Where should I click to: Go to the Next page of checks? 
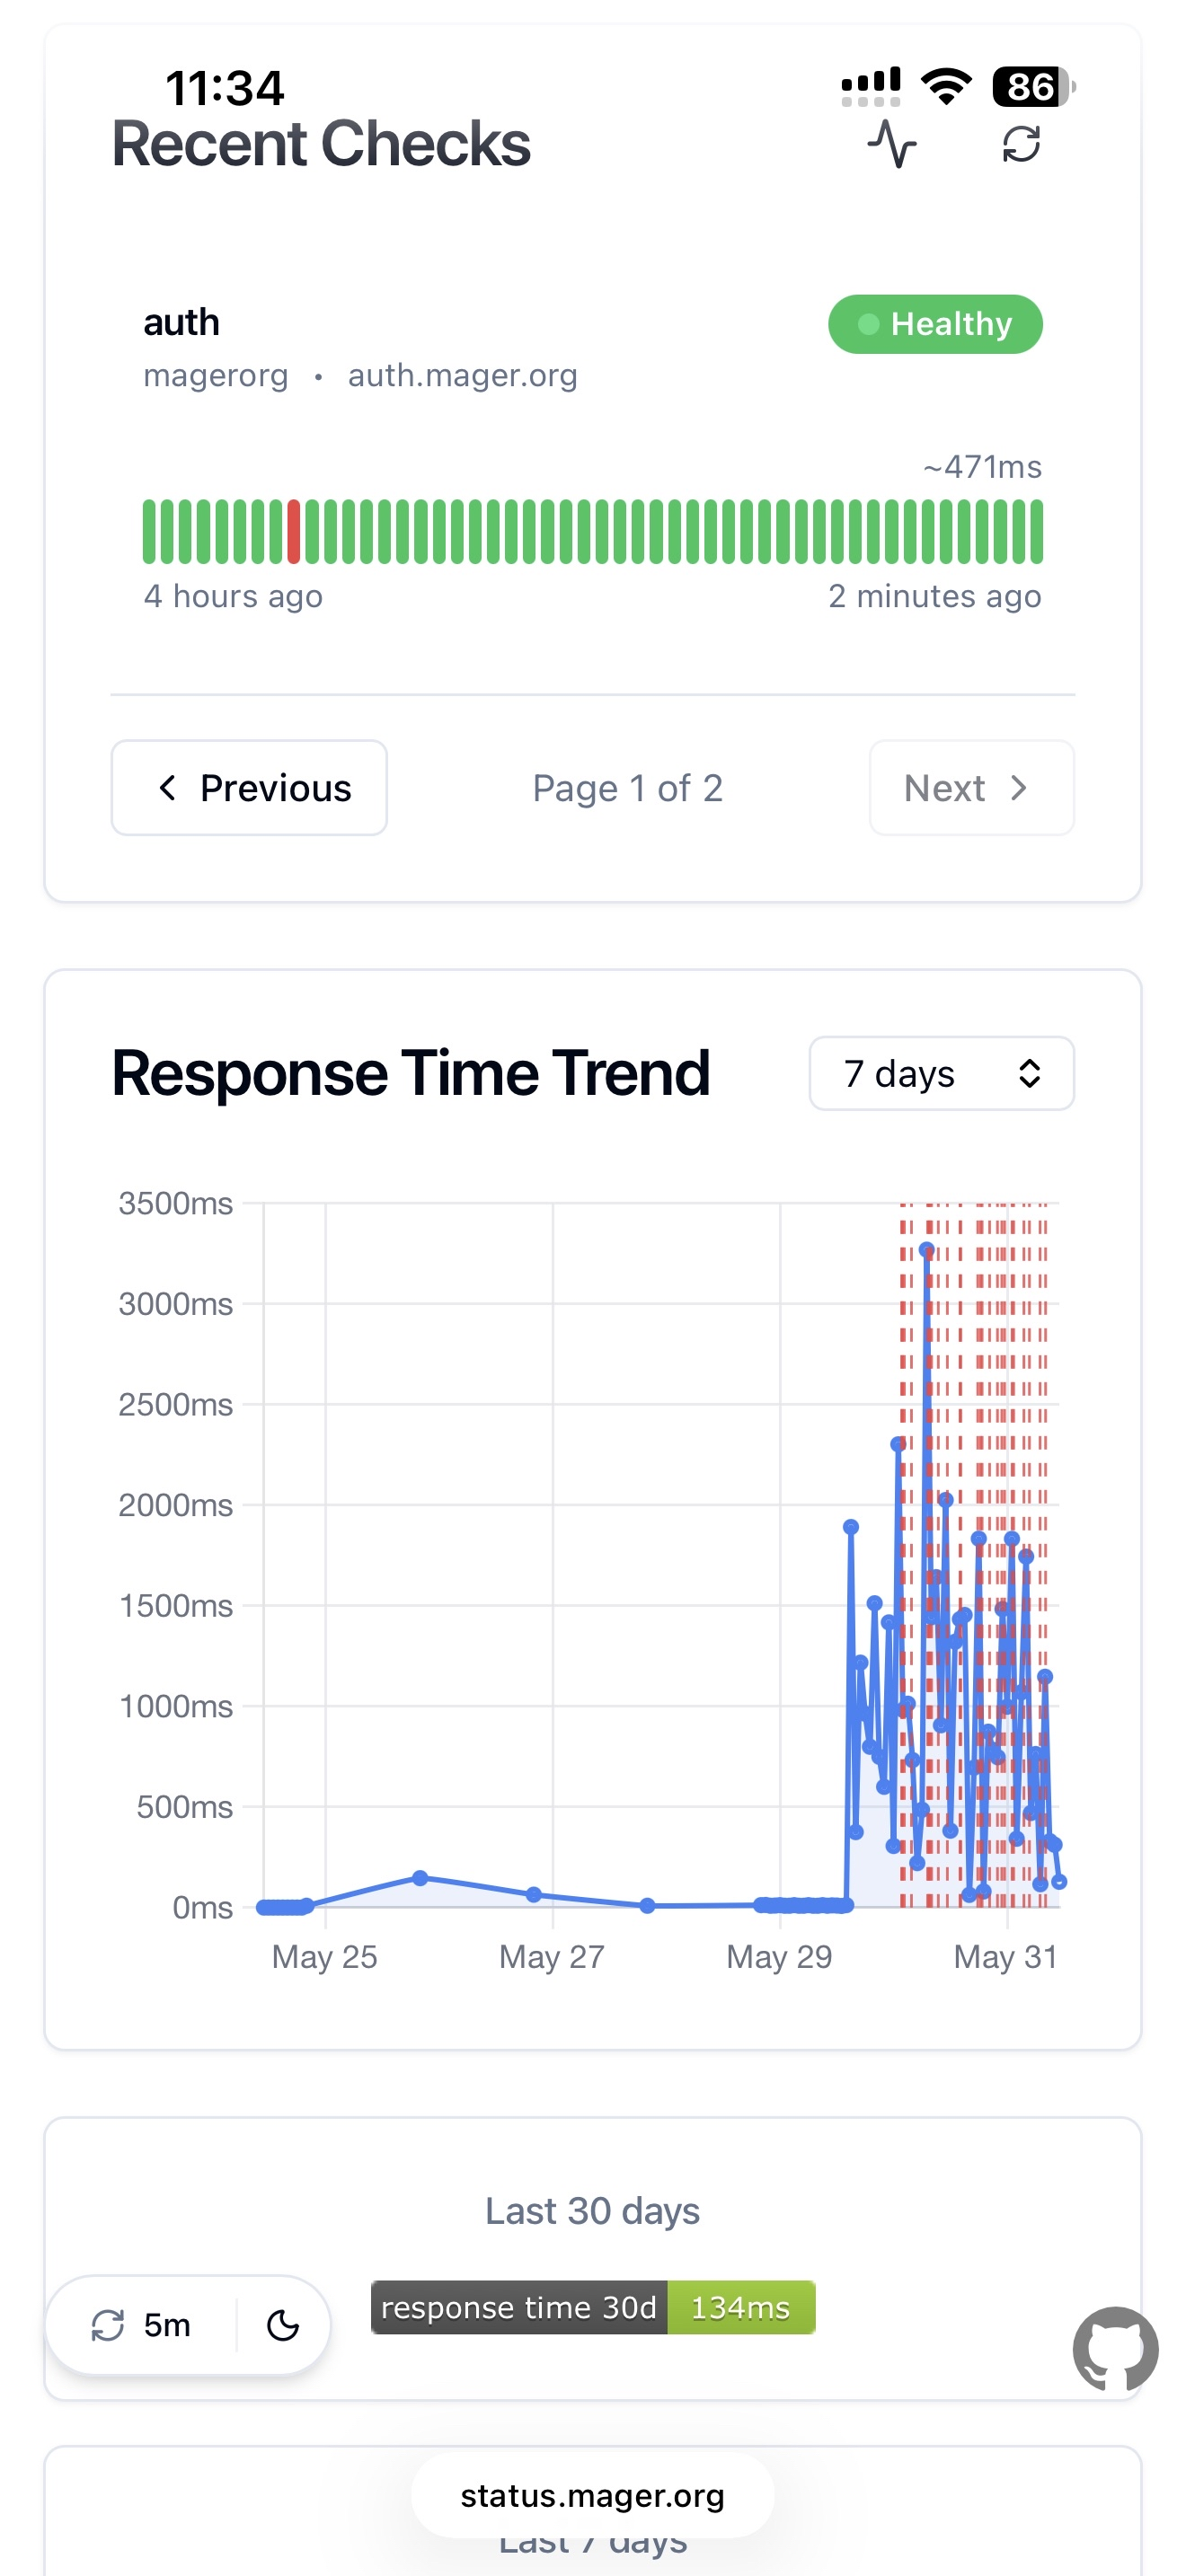point(972,788)
